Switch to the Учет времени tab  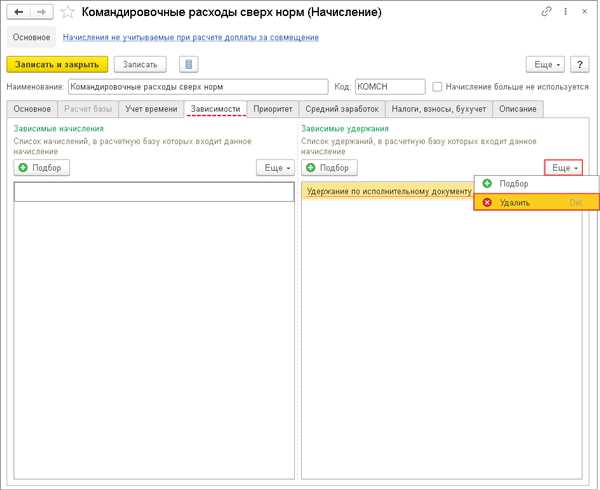[x=151, y=109]
